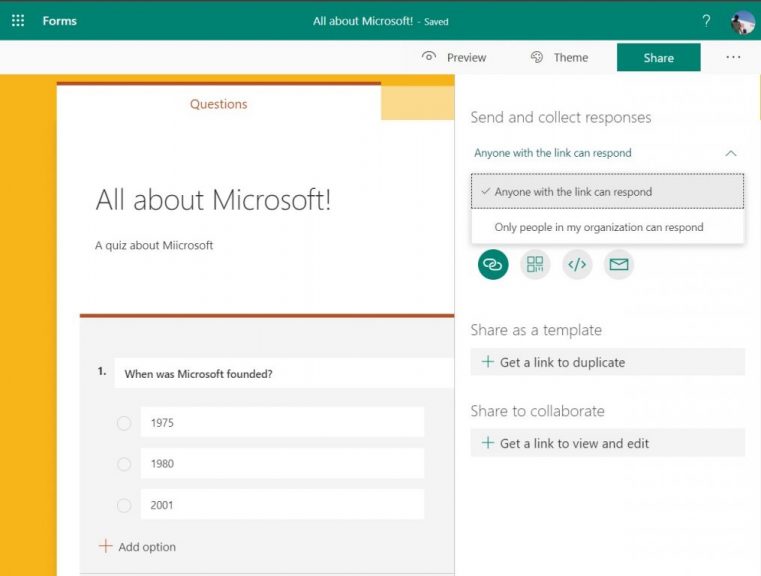Collapse the response permission dropdown chevron
Viewport: 761px width, 576px height.
(730, 153)
